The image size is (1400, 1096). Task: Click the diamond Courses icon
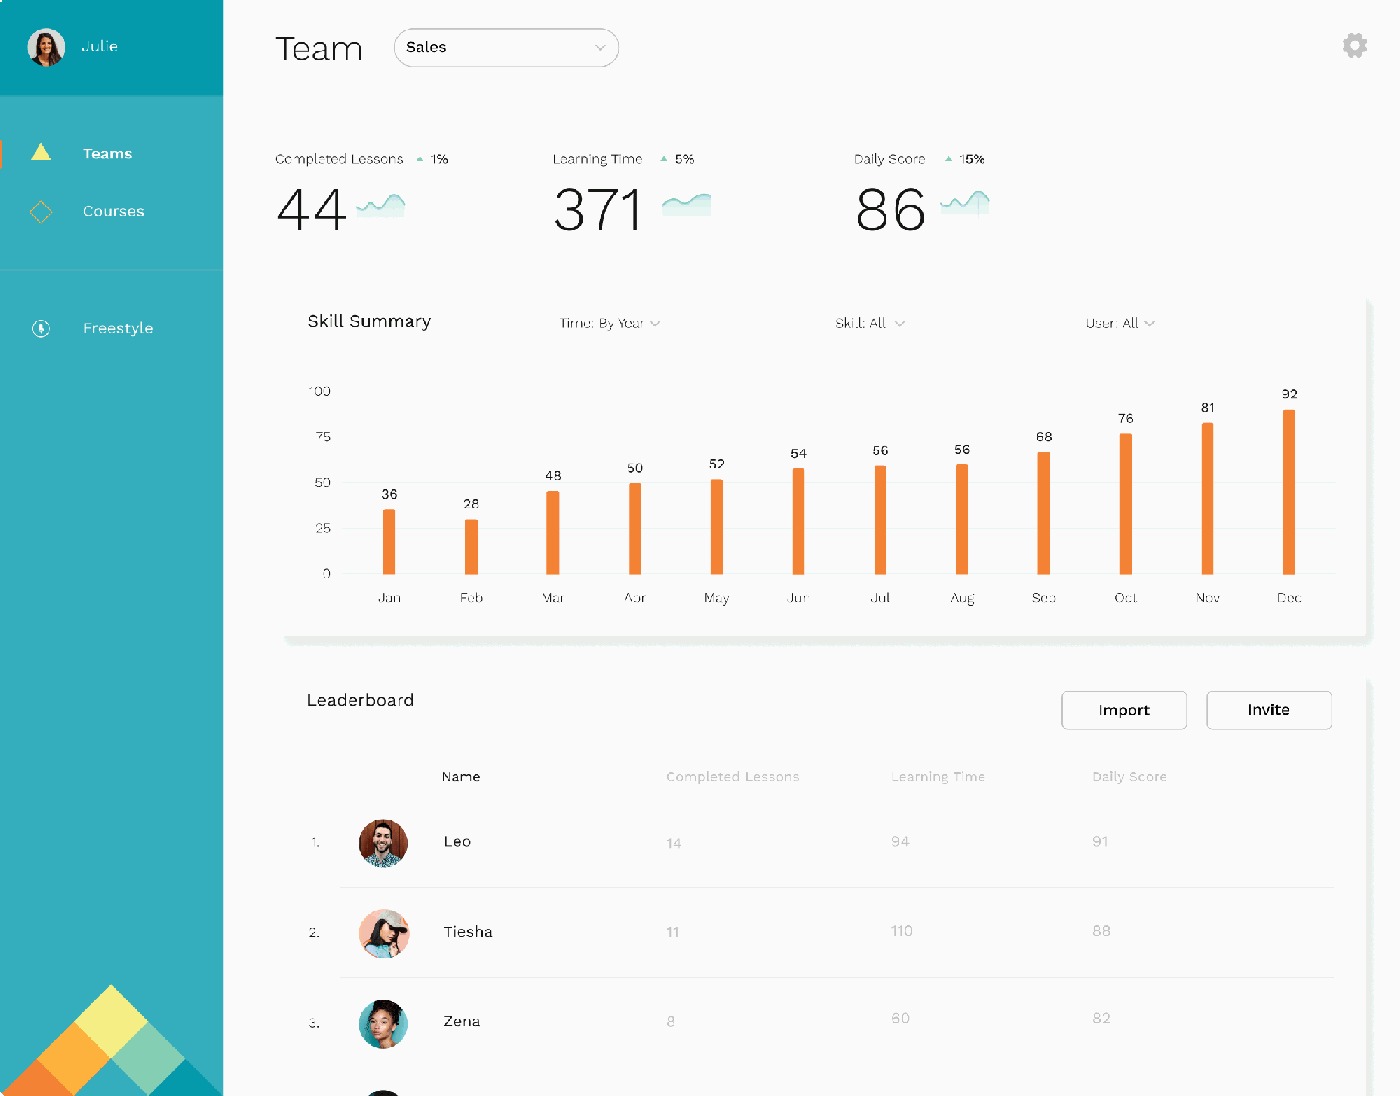point(41,211)
